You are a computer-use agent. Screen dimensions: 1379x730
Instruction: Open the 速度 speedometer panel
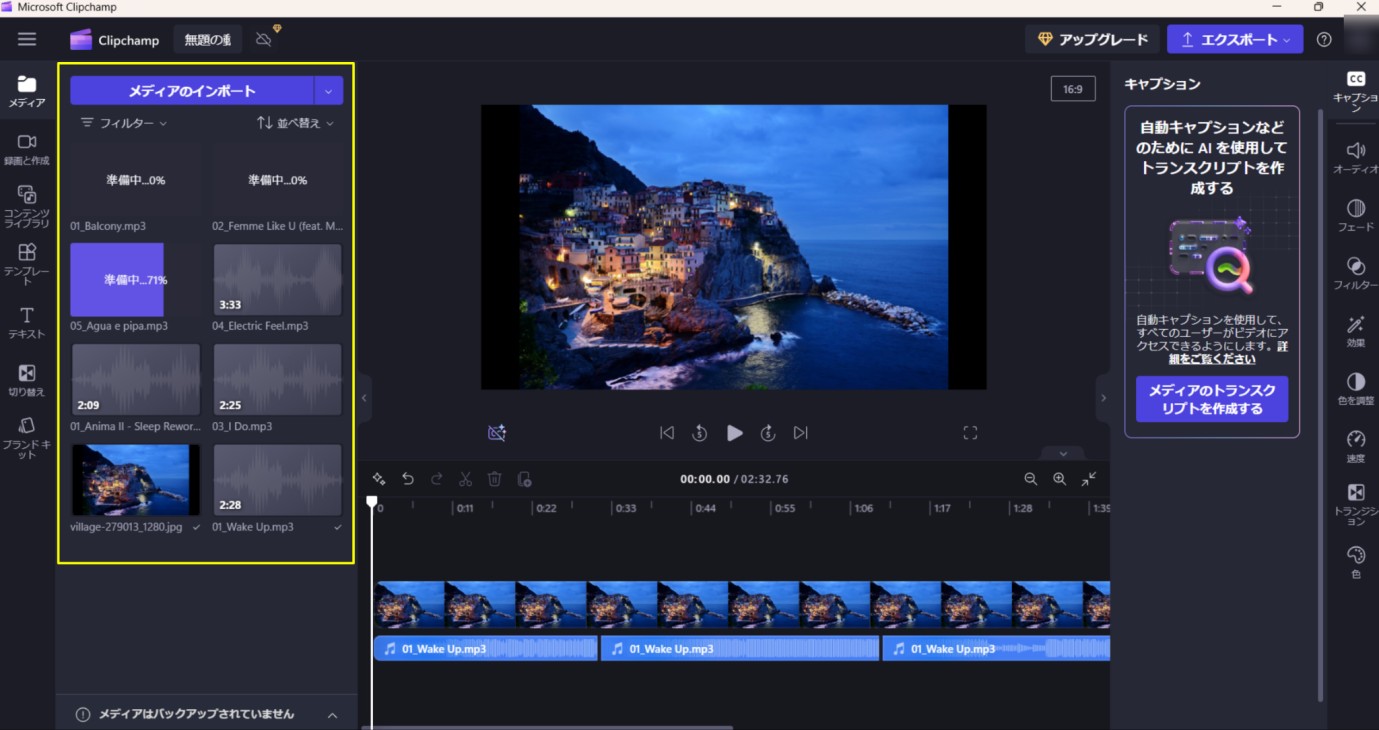click(1356, 446)
